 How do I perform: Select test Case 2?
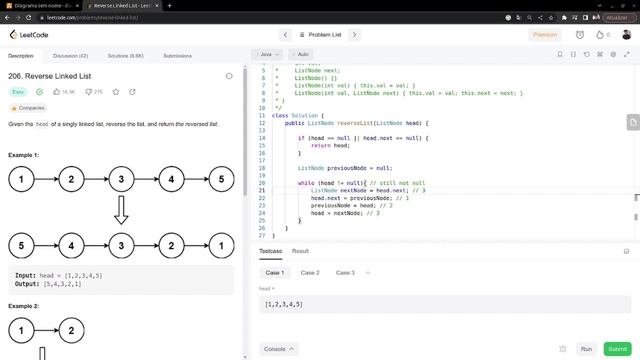tap(310, 273)
